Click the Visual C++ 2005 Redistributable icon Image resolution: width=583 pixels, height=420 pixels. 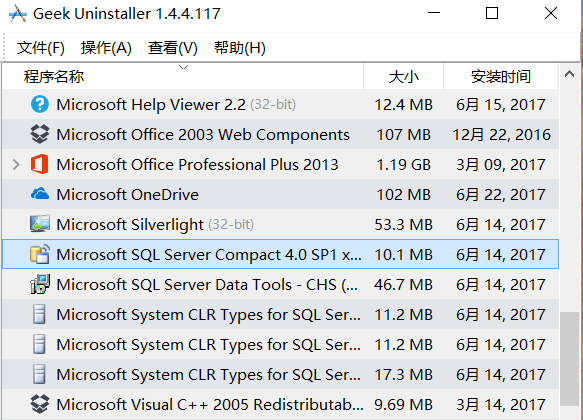39,404
